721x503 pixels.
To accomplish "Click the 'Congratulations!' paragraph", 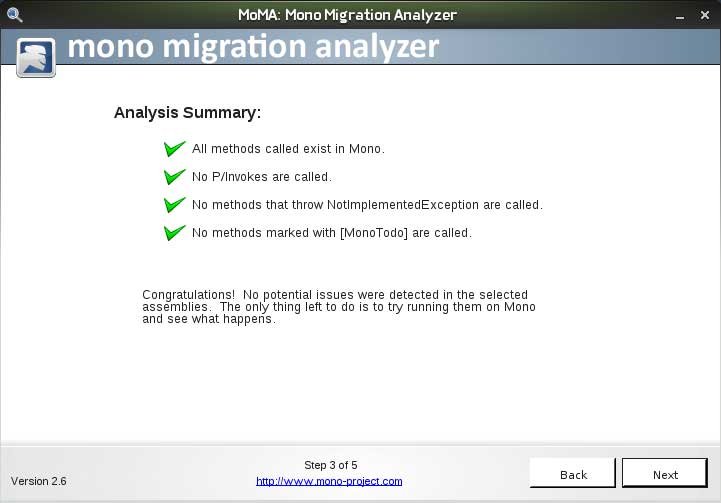I will tap(339, 307).
